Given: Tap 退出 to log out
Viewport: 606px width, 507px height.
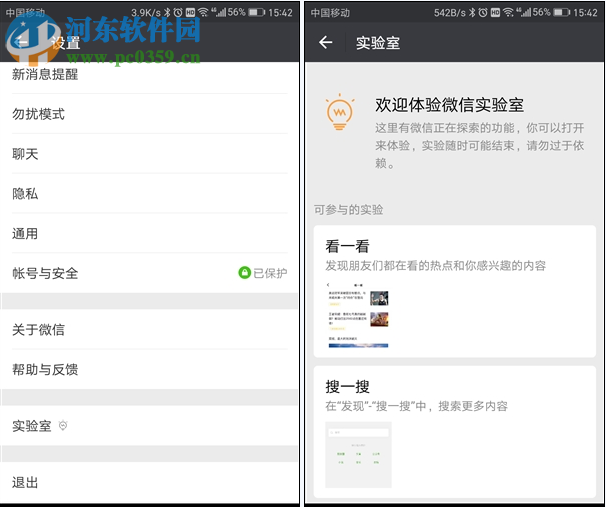Looking at the screenshot, I should click(150, 482).
